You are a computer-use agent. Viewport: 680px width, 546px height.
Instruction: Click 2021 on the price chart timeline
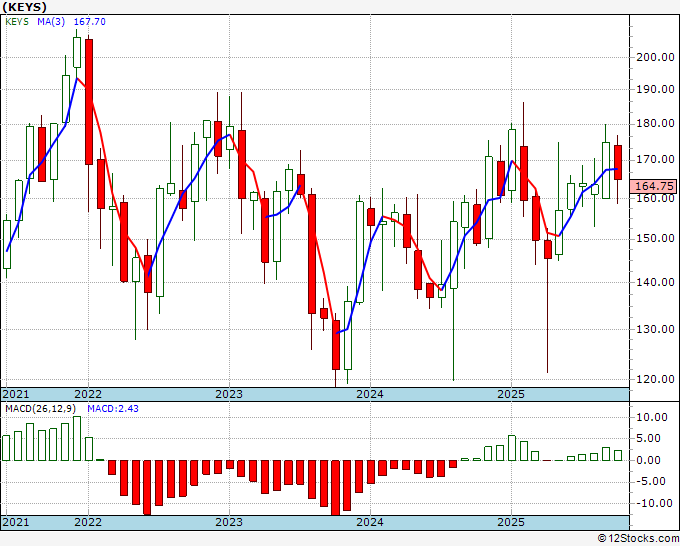tap(16, 394)
